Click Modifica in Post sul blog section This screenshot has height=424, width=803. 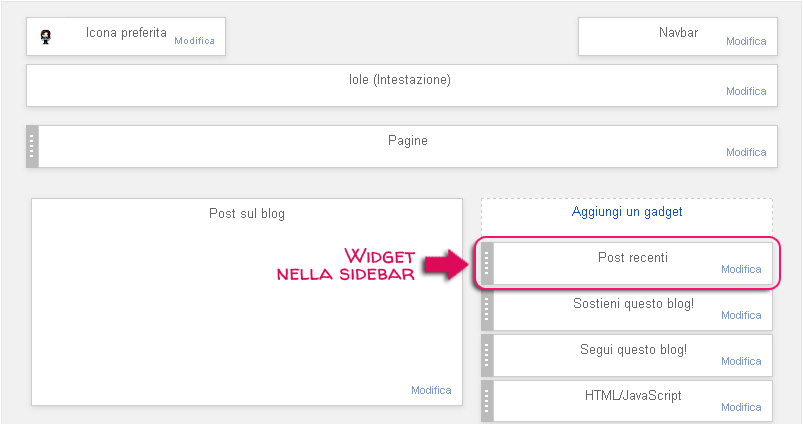[431, 390]
